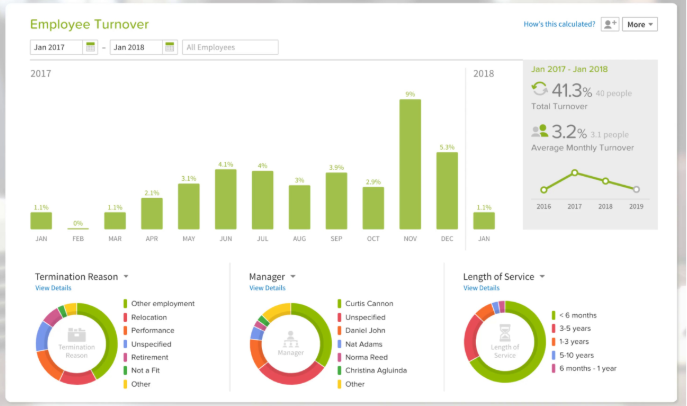Click the March 1.1% turnover bar
687x406 pixels.
coord(115,221)
